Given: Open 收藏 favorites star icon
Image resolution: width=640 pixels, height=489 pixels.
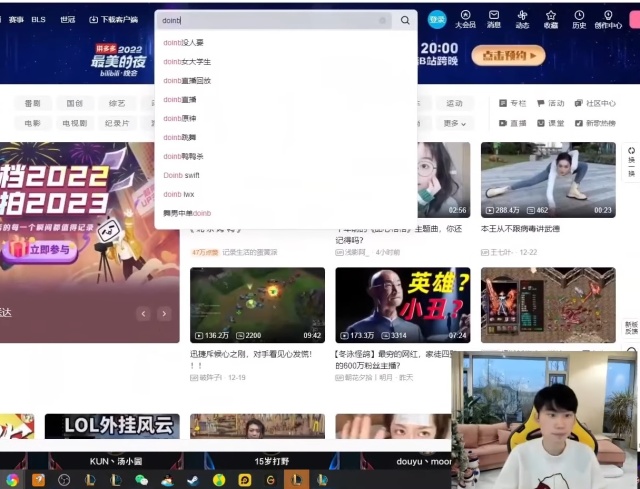Looking at the screenshot, I should pyautogui.click(x=551, y=19).
